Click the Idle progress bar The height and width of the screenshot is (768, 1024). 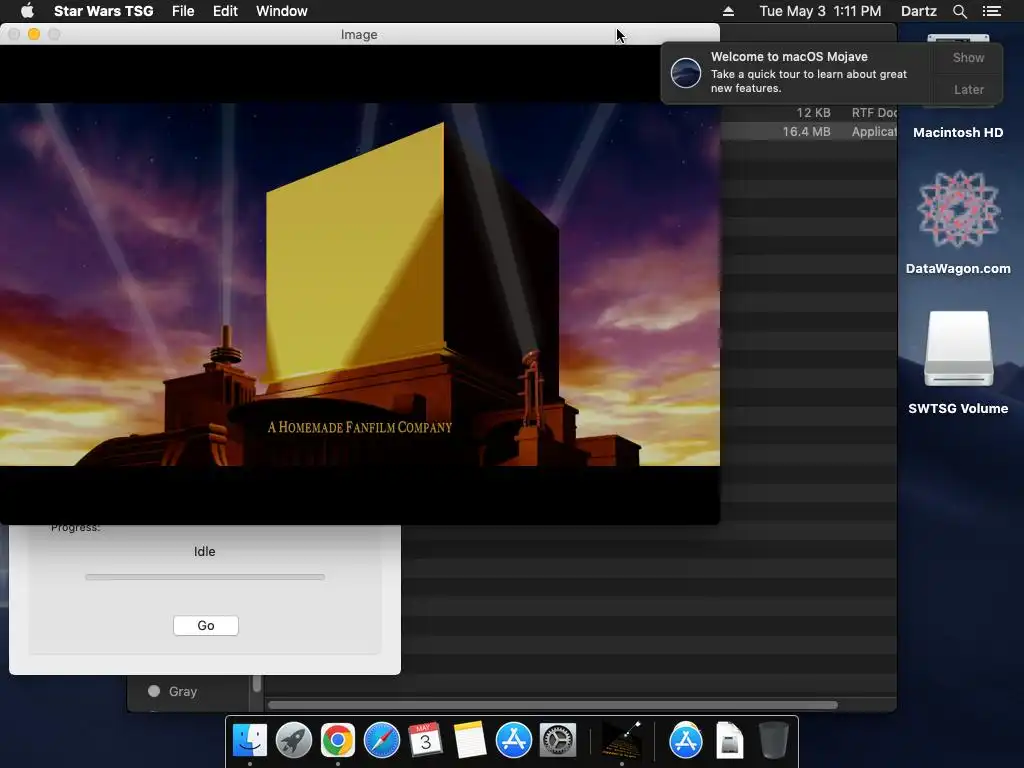205,577
